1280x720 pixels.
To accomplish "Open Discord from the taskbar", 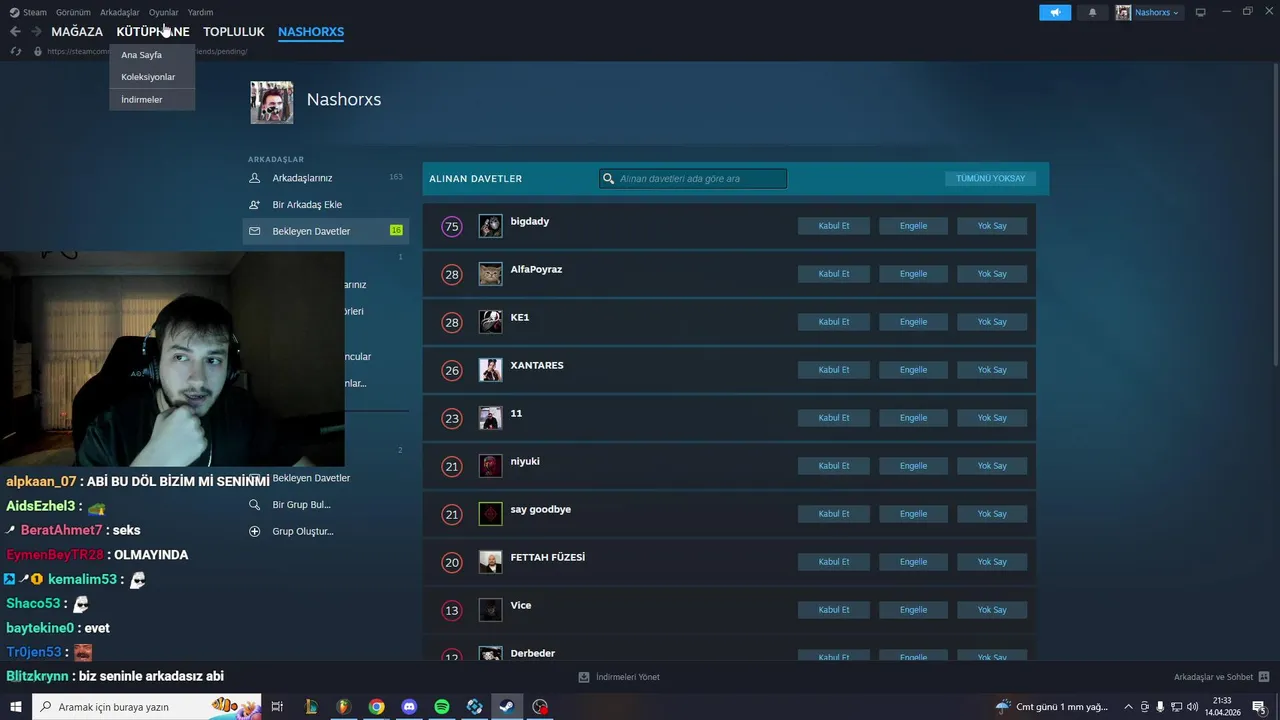I will click(x=409, y=707).
